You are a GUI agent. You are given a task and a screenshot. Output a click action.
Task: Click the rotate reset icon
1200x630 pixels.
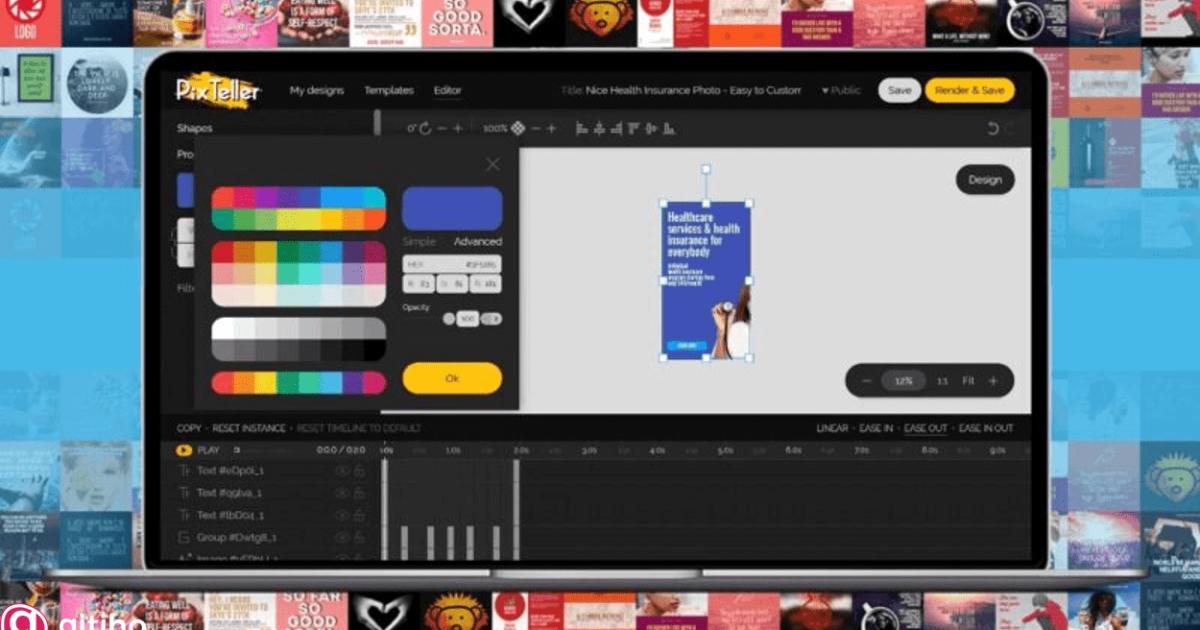pos(425,128)
